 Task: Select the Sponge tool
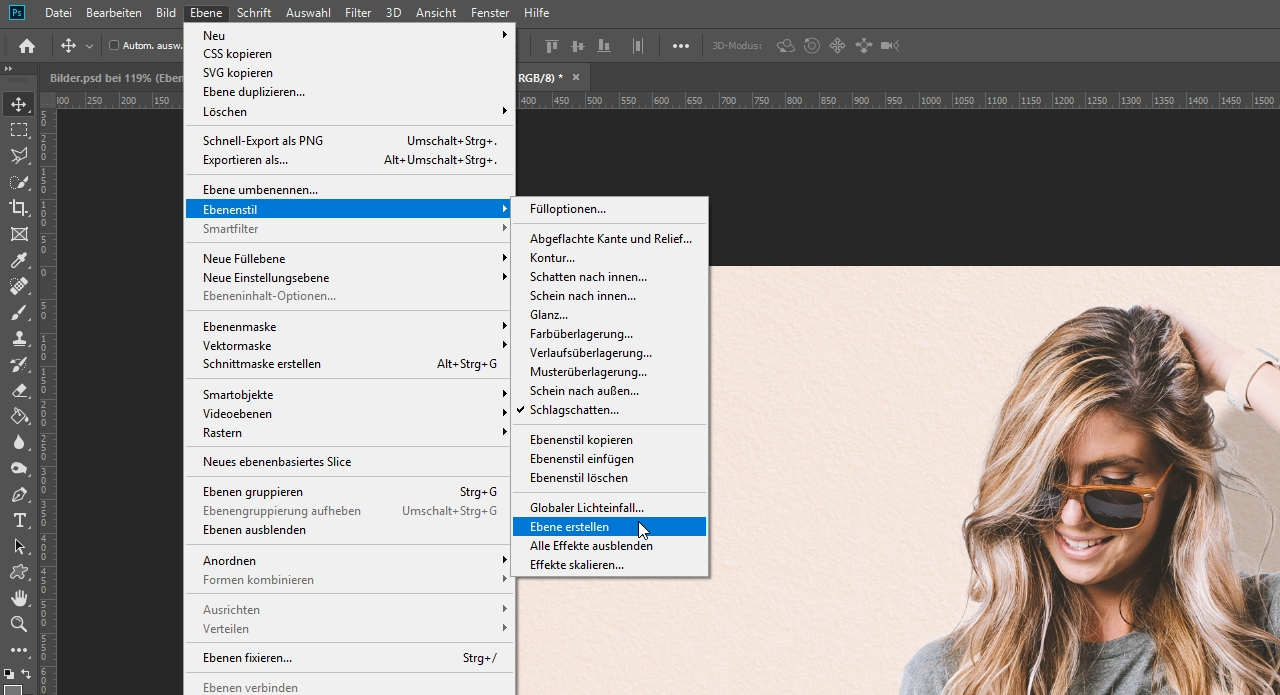(19, 468)
